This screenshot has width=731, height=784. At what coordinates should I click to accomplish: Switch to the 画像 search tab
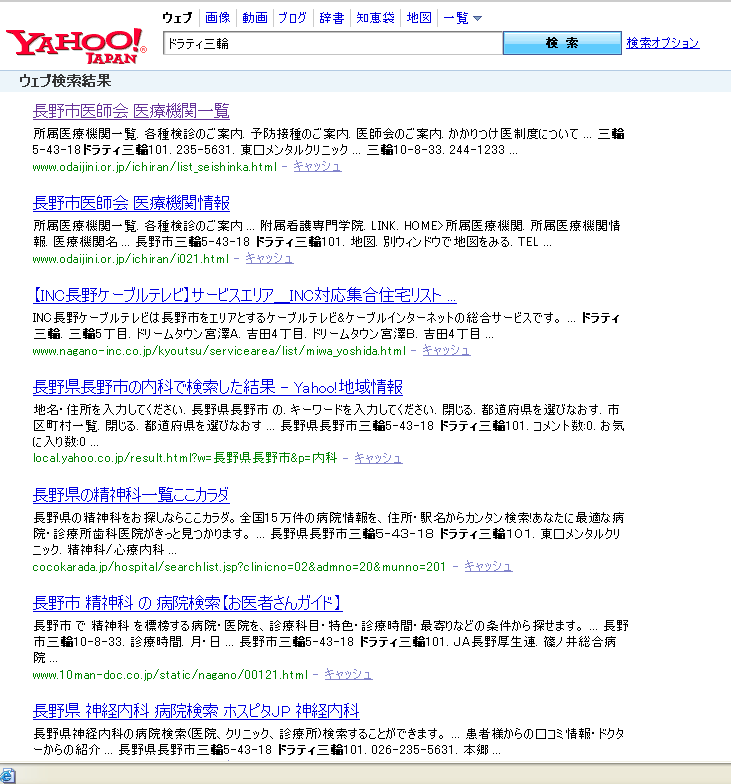218,18
